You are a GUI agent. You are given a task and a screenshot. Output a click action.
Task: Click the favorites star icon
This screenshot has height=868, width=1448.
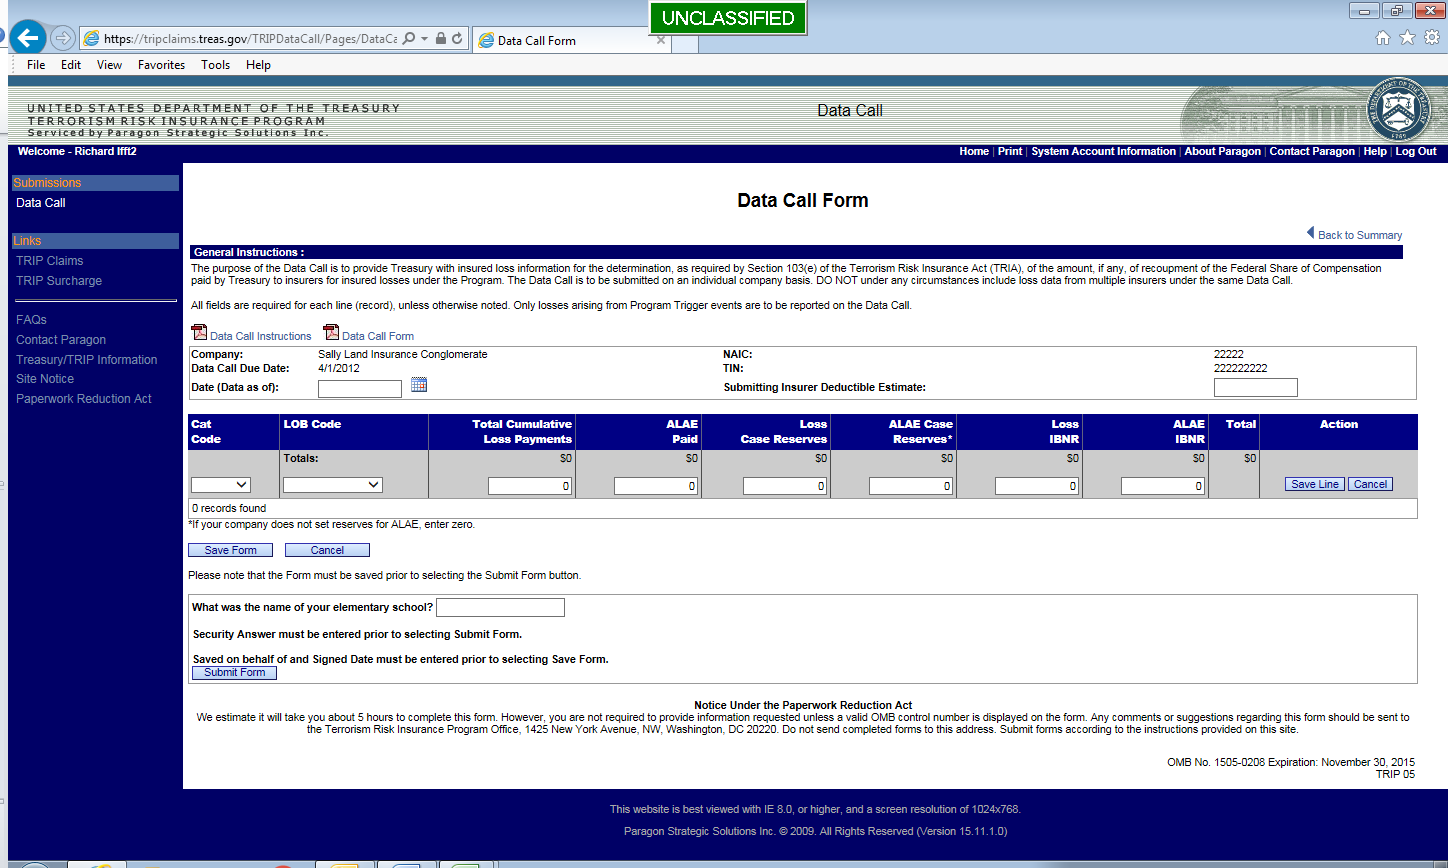(1407, 38)
